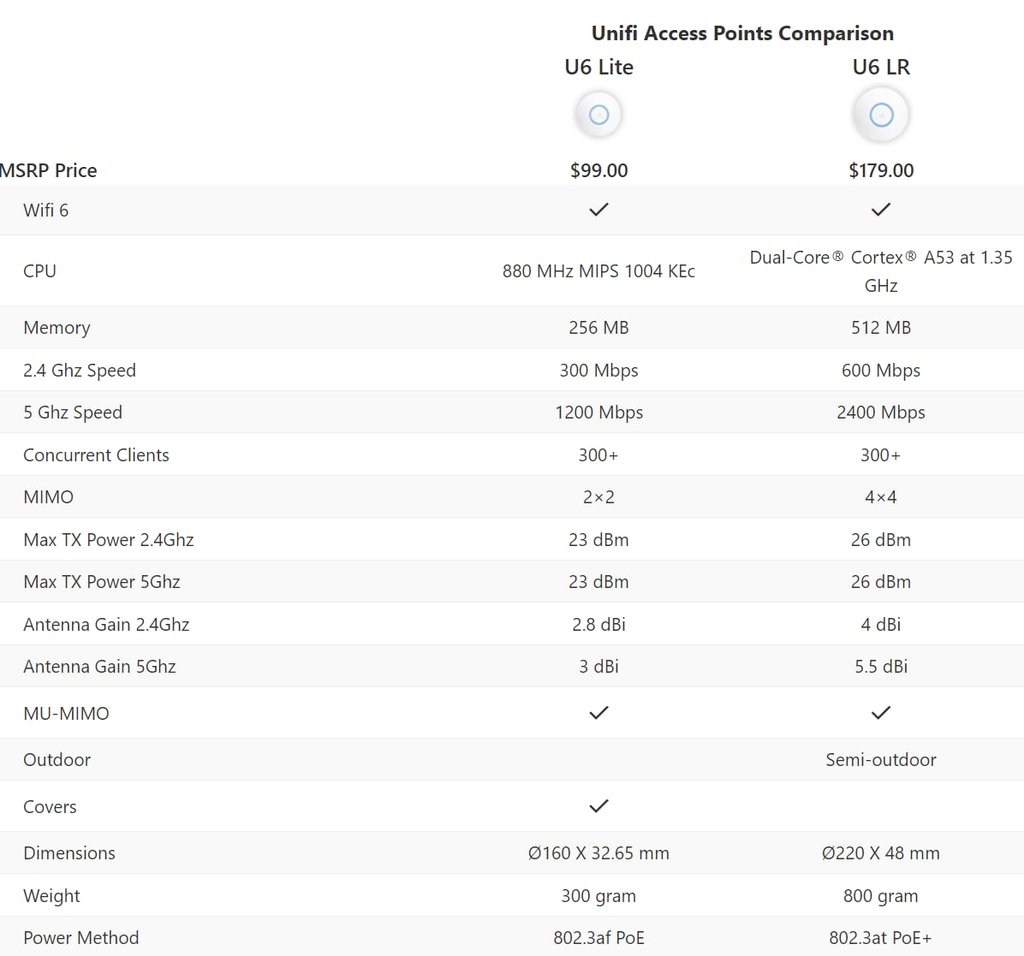This screenshot has width=1024, height=956.
Task: Click the Wifi 6 checkmark for U6 LR
Action: click(881, 210)
